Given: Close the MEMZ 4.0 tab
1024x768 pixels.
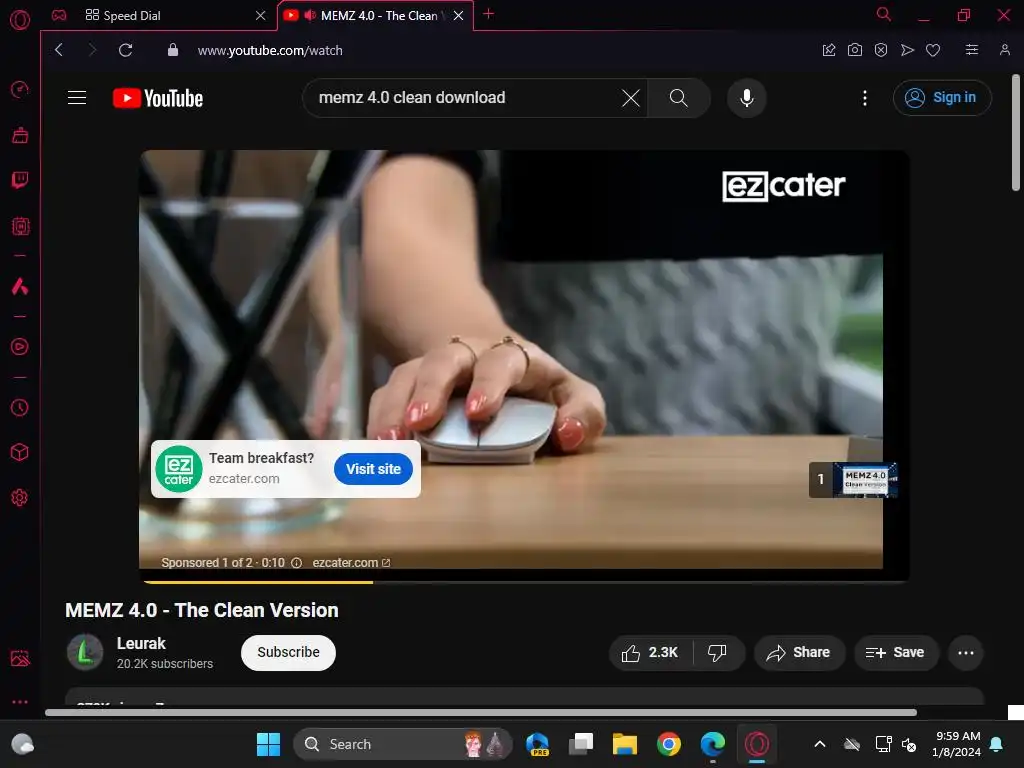Looking at the screenshot, I should coord(458,16).
